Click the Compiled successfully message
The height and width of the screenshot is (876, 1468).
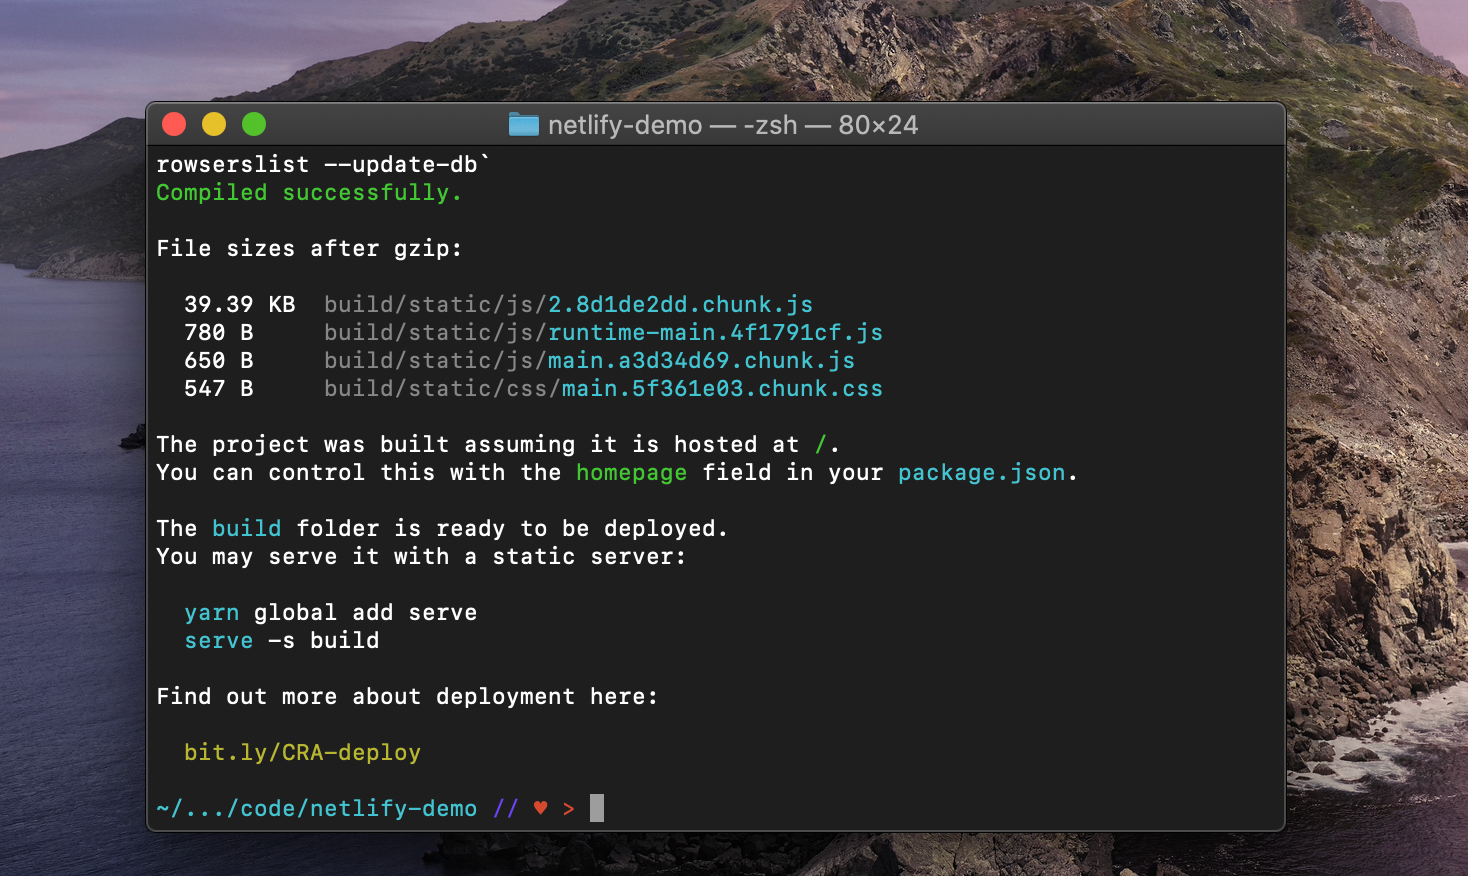(308, 192)
